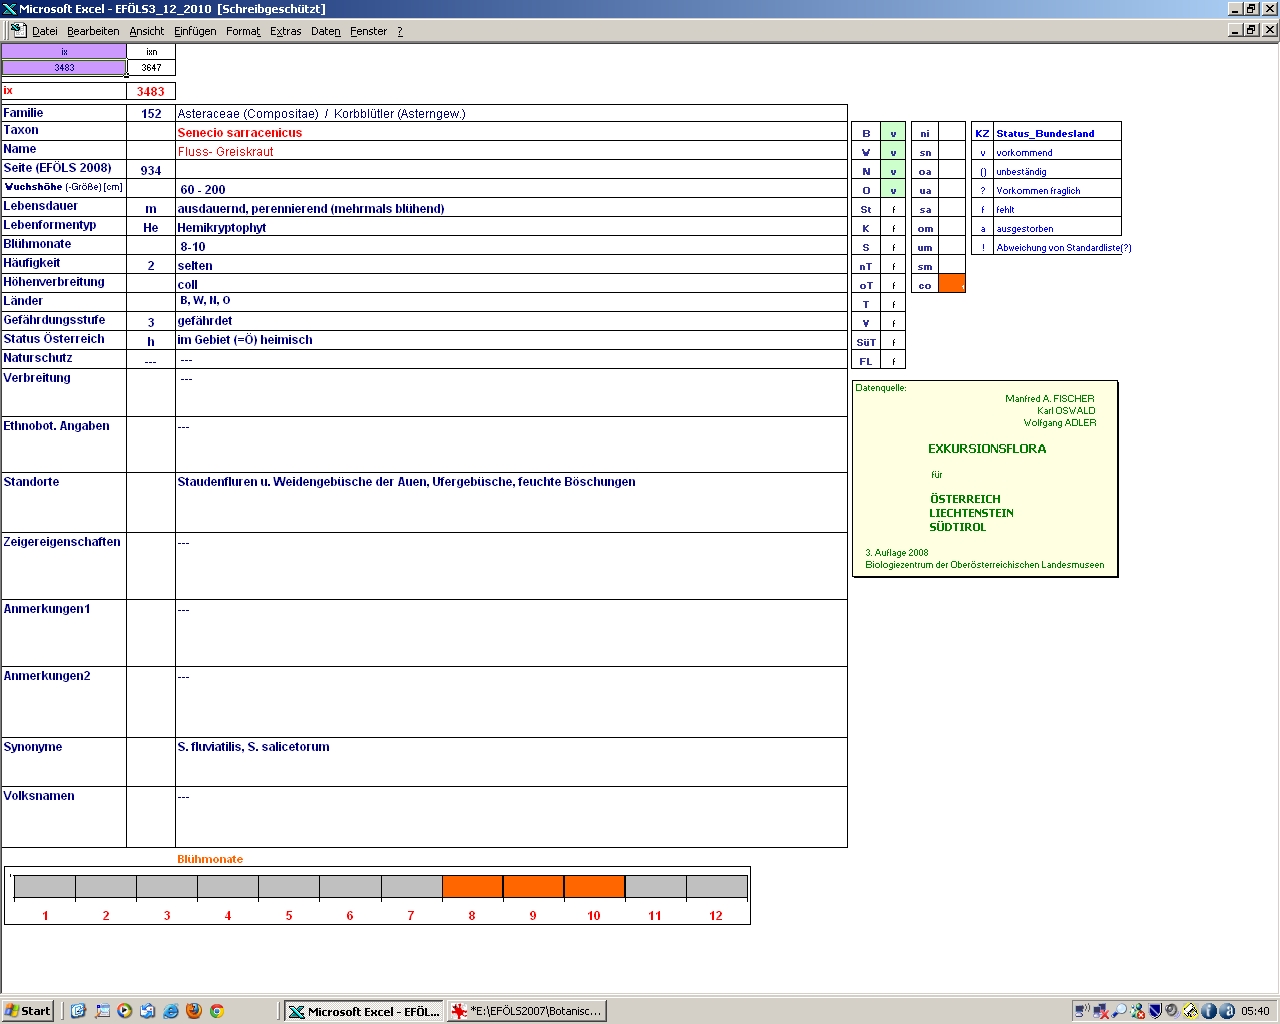
Task: Click the quick launch icon left of Internet Explorer
Action: coord(148,1011)
